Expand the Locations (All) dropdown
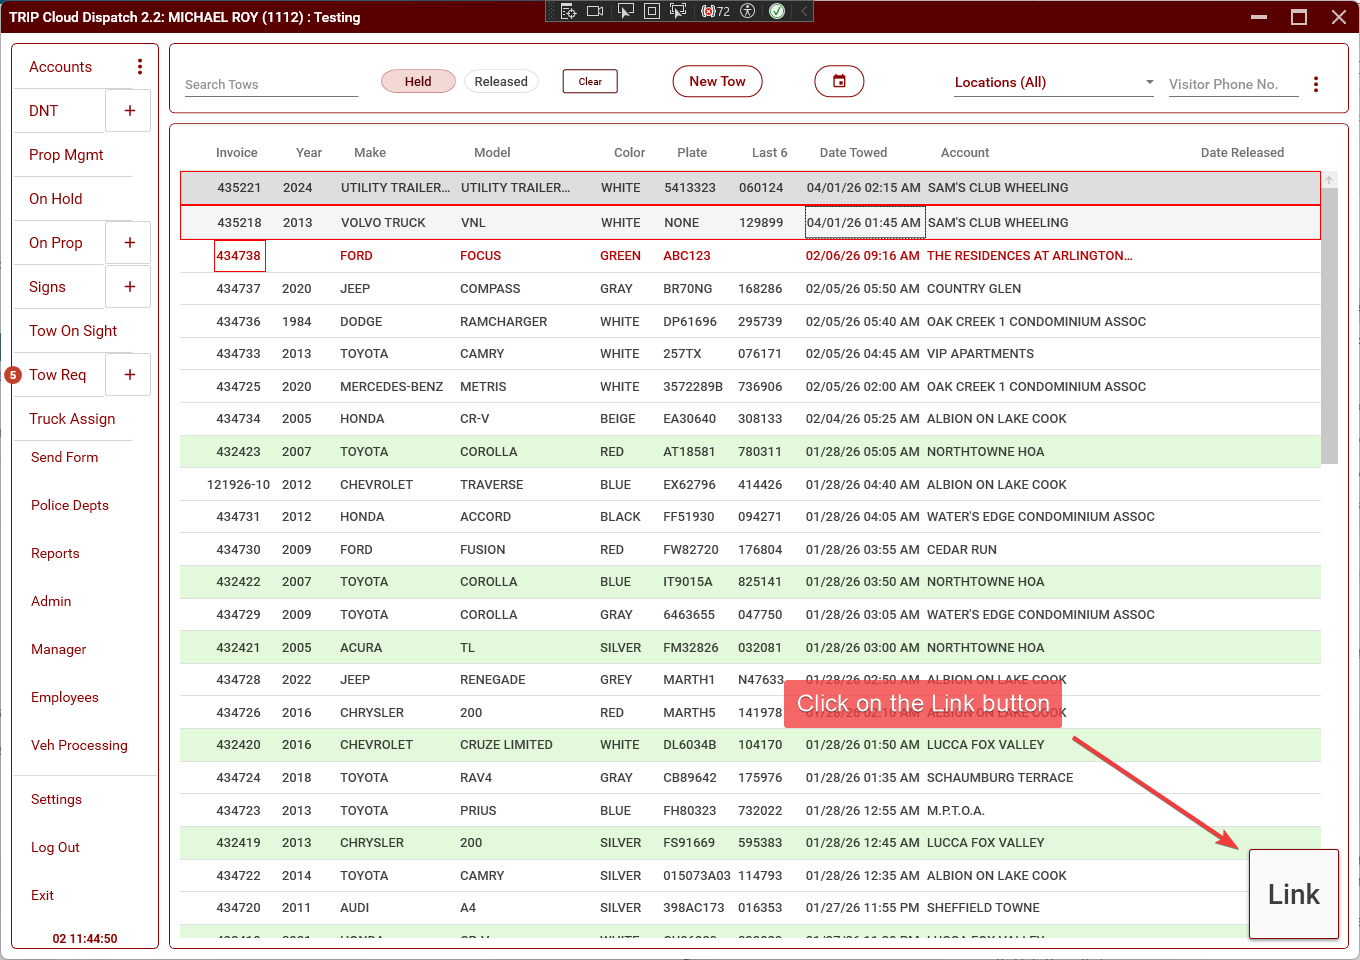 point(1054,83)
